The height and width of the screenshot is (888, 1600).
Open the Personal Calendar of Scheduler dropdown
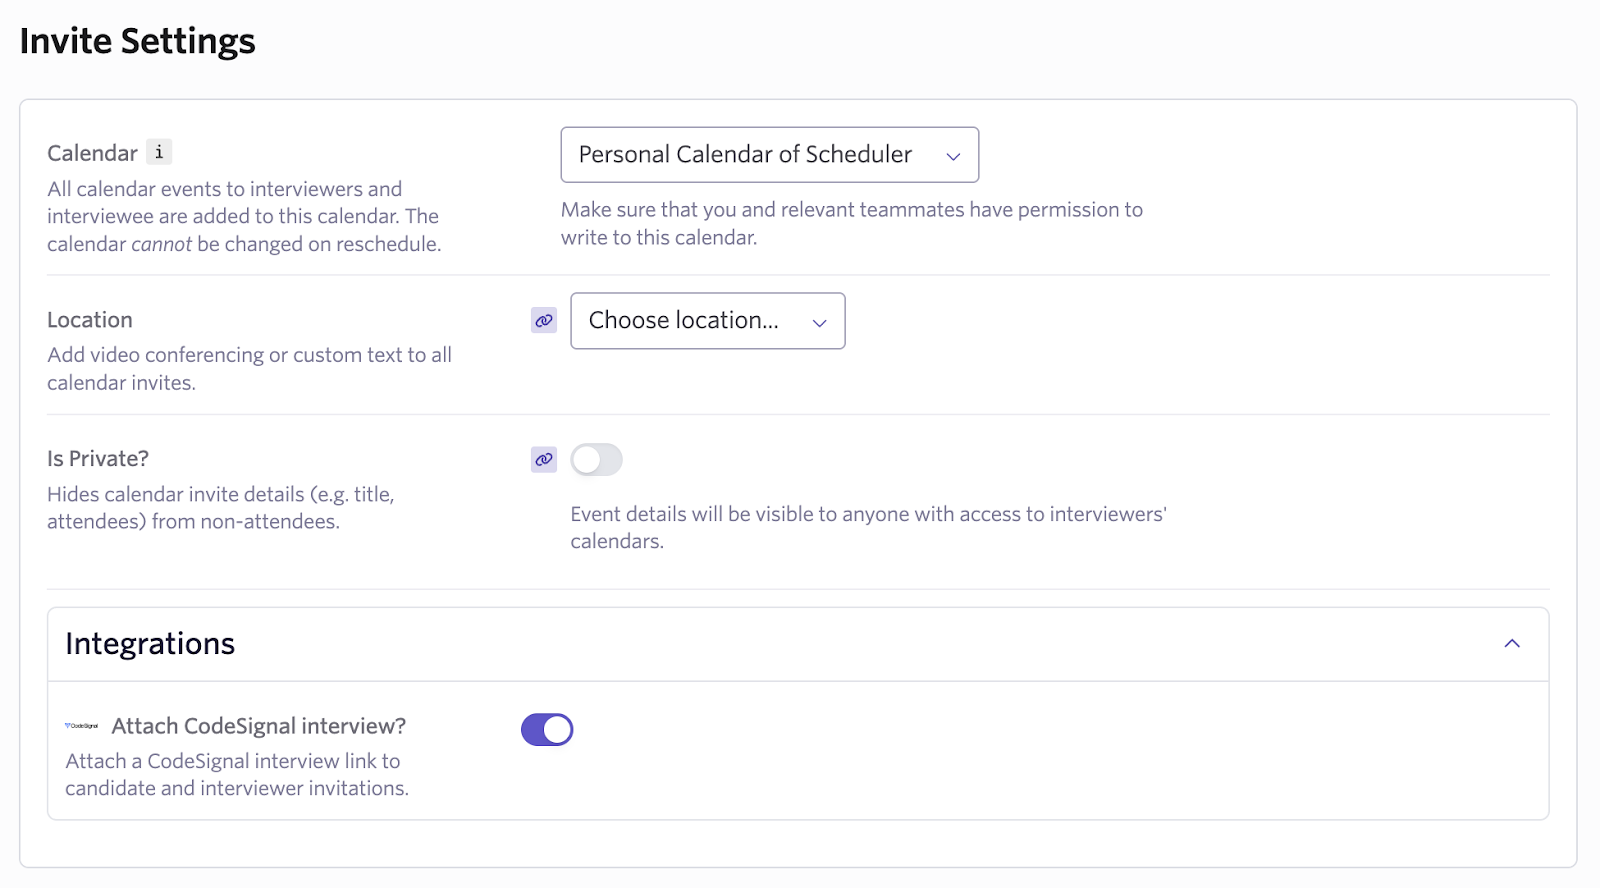pos(770,155)
